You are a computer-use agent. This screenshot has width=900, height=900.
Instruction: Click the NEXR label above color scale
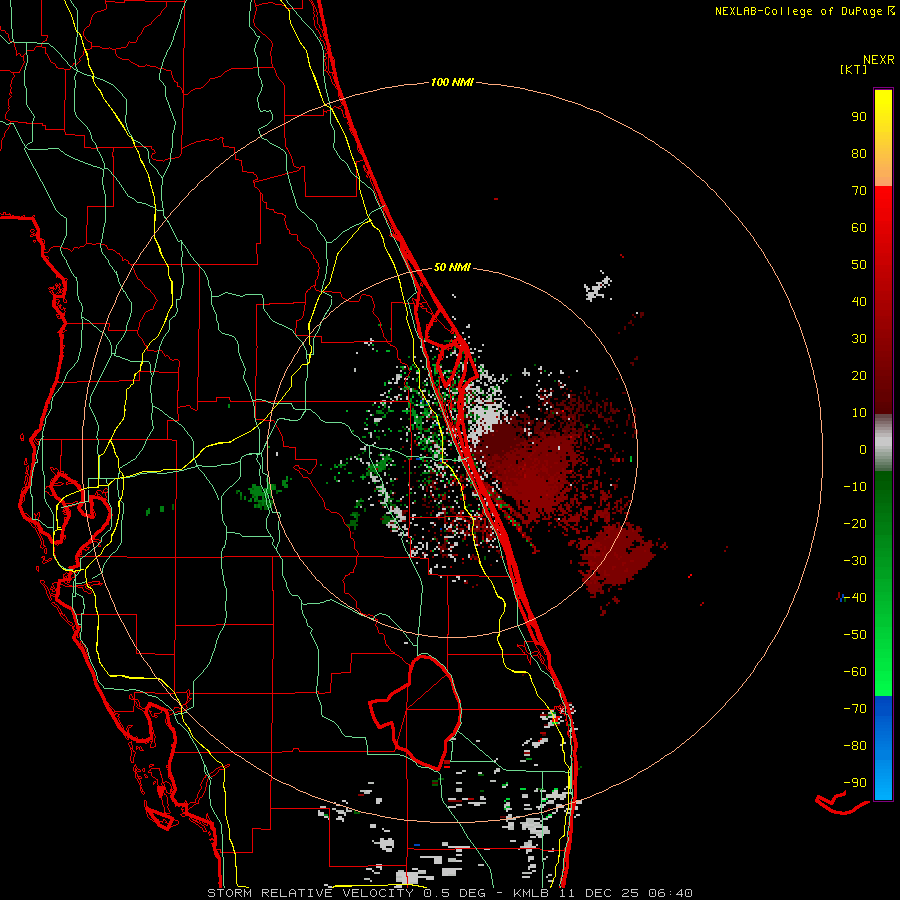point(879,60)
